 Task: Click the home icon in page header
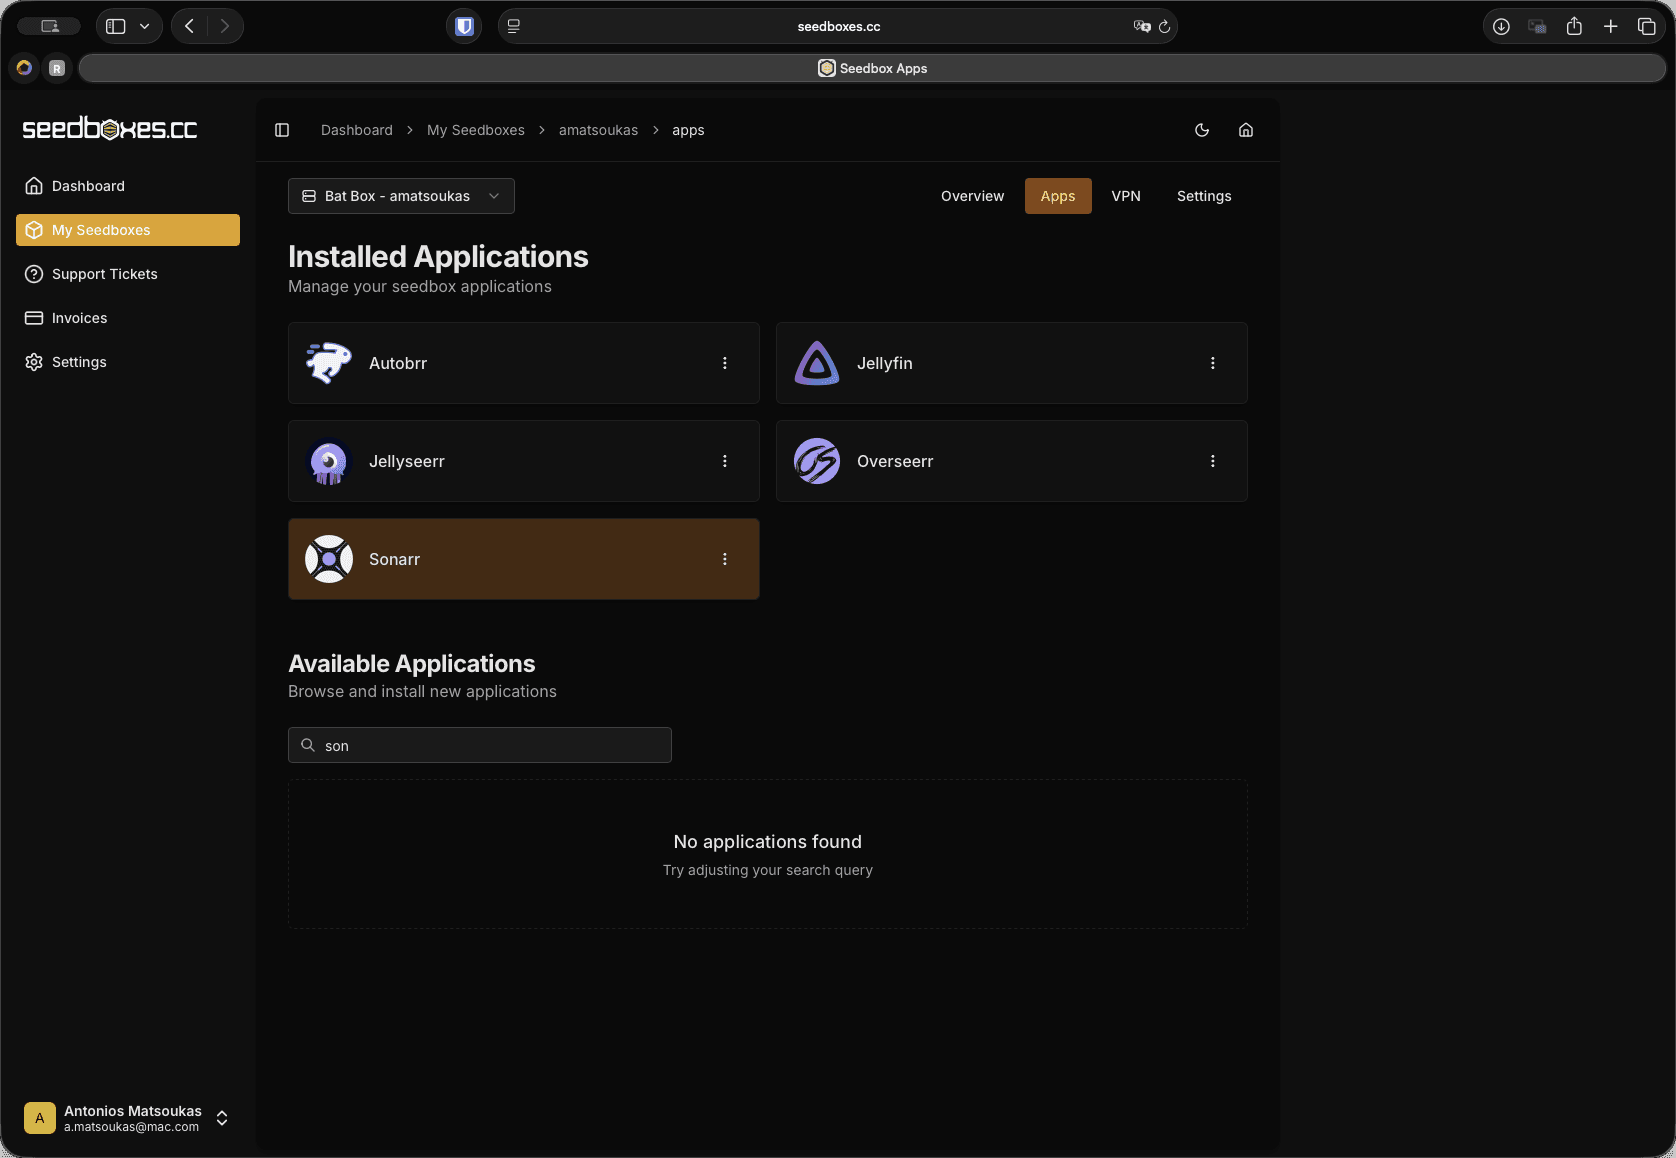pyautogui.click(x=1246, y=130)
